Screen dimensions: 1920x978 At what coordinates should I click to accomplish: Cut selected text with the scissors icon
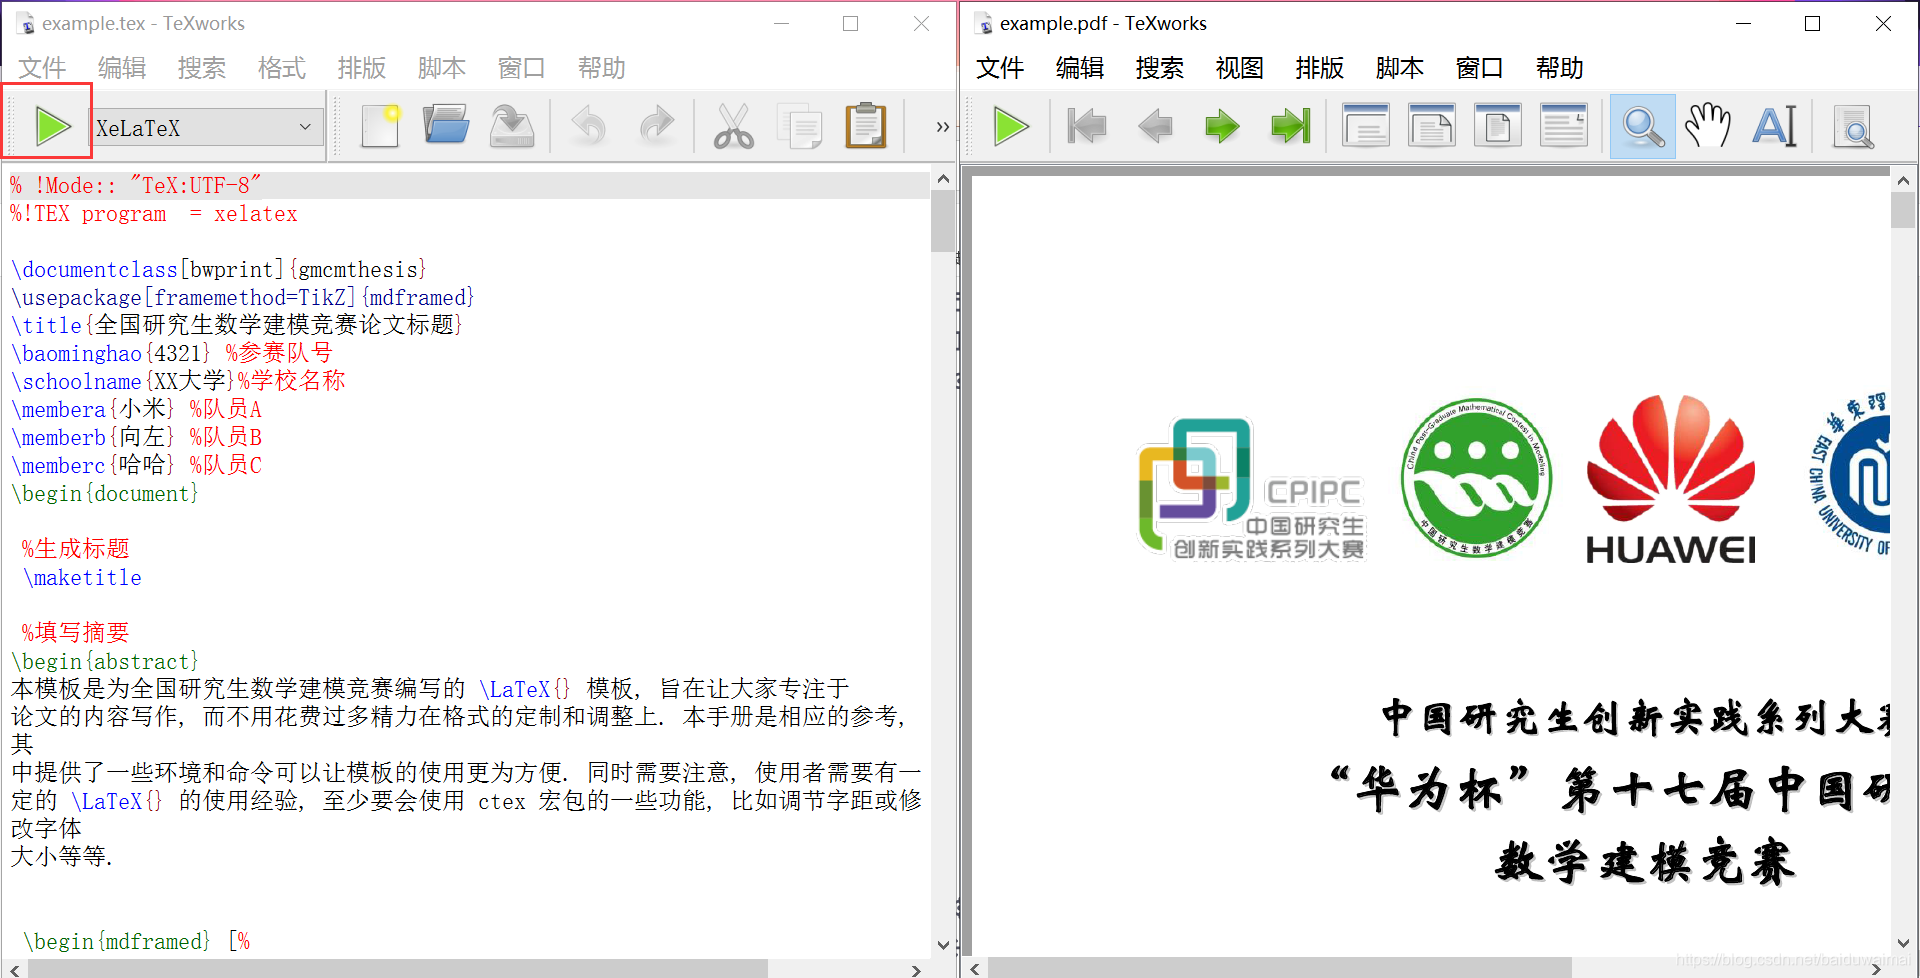click(x=733, y=125)
